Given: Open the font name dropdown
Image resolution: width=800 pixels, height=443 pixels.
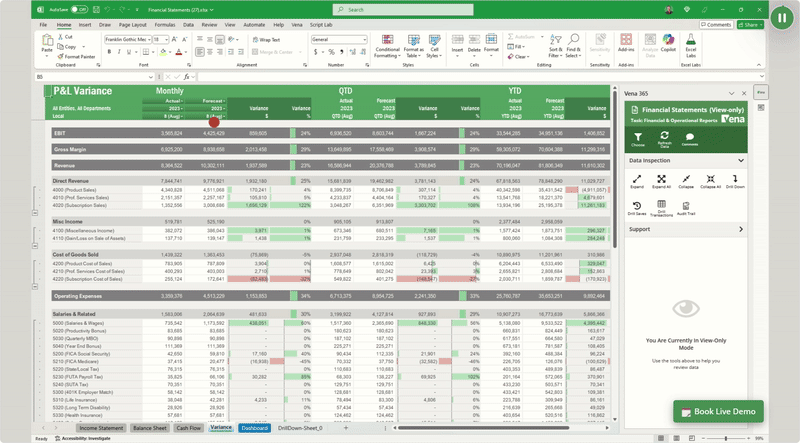Looking at the screenshot, I should pos(149,39).
